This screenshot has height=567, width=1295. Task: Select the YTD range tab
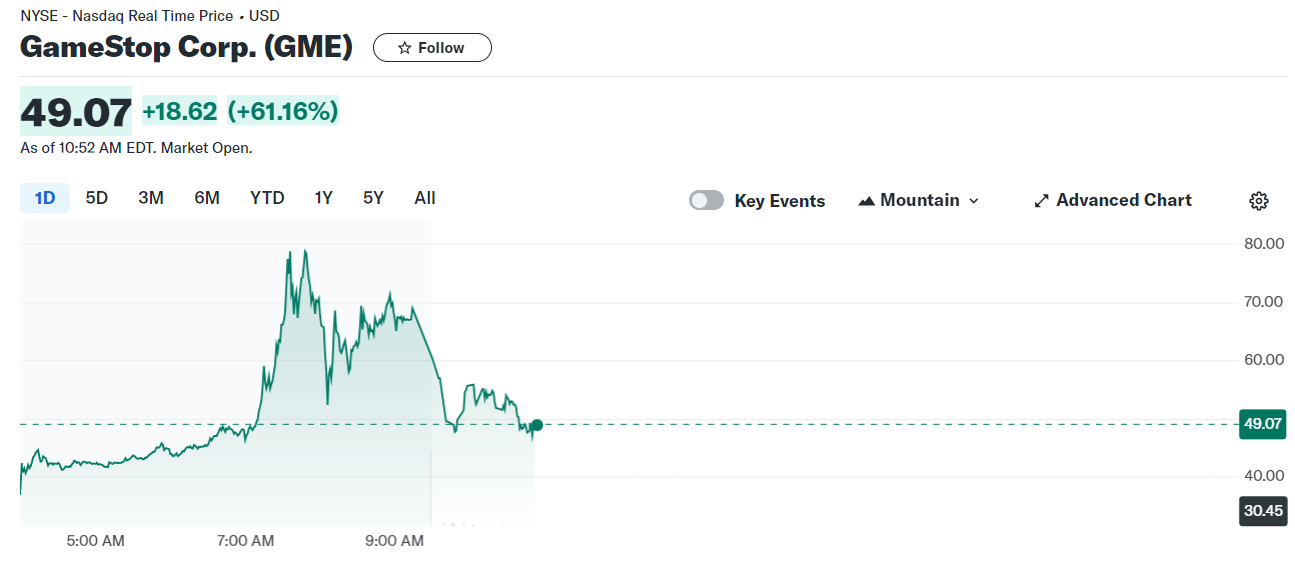267,198
